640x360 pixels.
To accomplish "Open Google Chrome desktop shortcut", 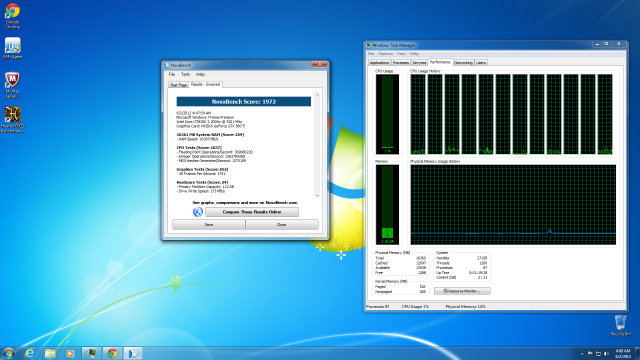I will tap(12, 16).
